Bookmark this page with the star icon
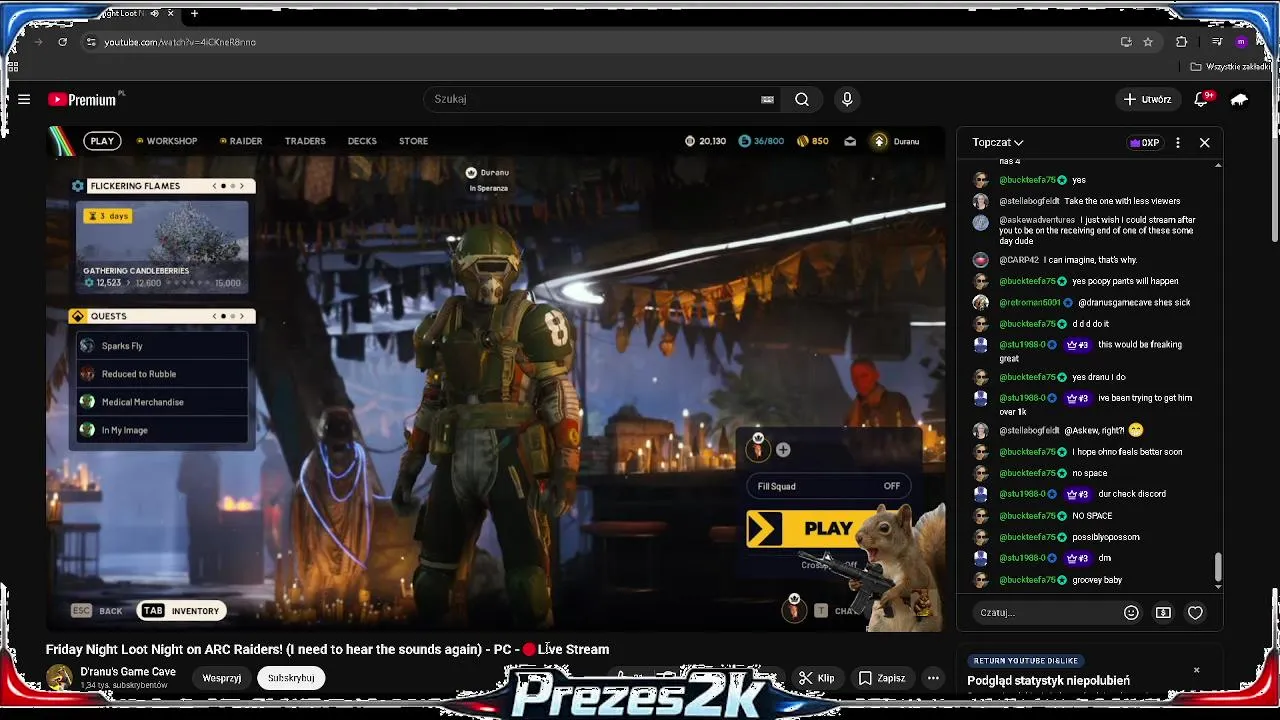Image resolution: width=1280 pixels, height=720 pixels. [x=1148, y=42]
